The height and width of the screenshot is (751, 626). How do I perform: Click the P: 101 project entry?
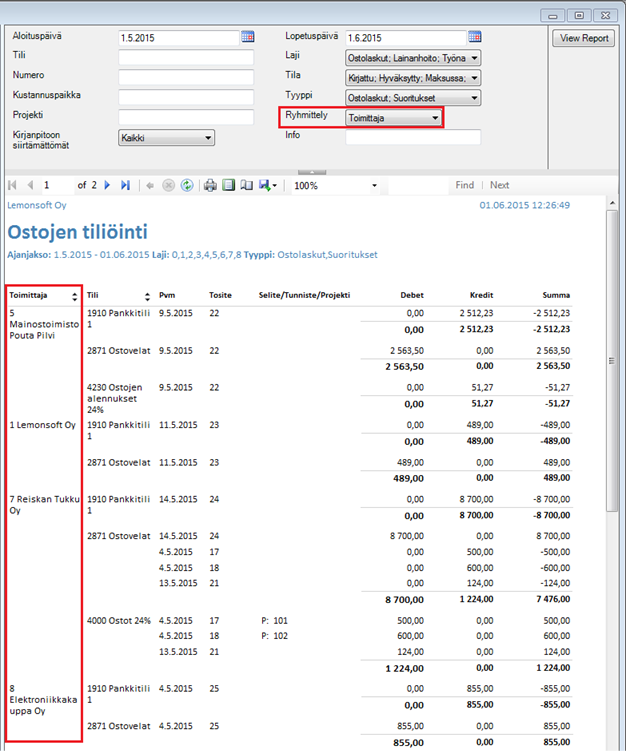[274, 621]
